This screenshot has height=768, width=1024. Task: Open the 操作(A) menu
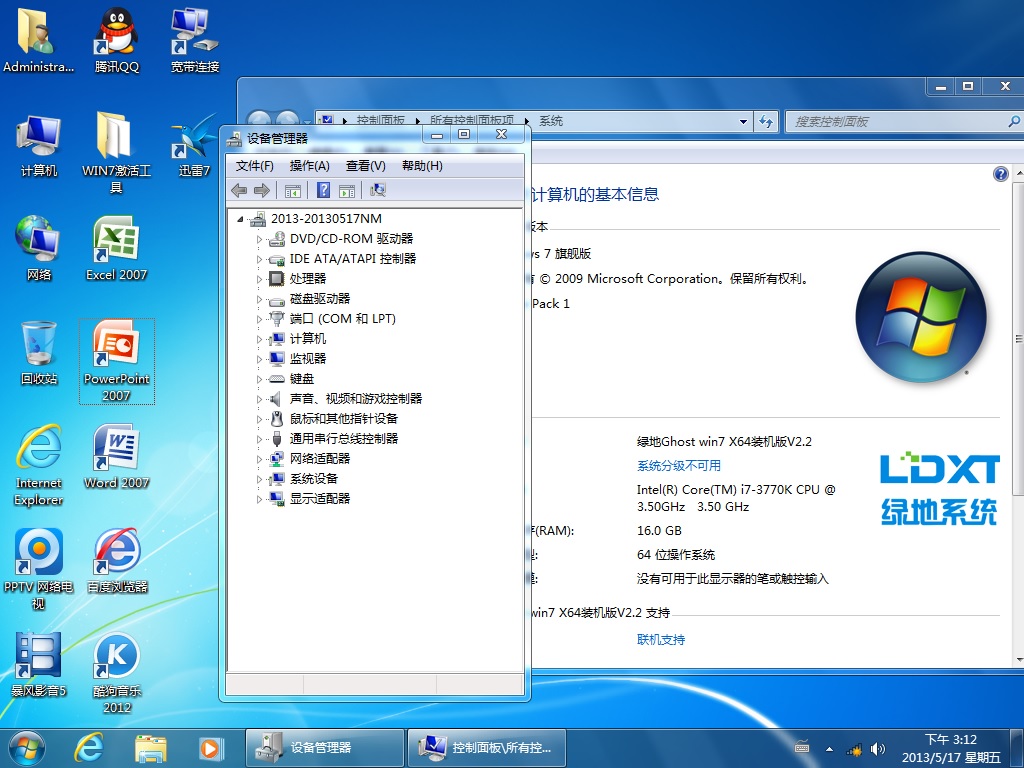pyautogui.click(x=310, y=166)
